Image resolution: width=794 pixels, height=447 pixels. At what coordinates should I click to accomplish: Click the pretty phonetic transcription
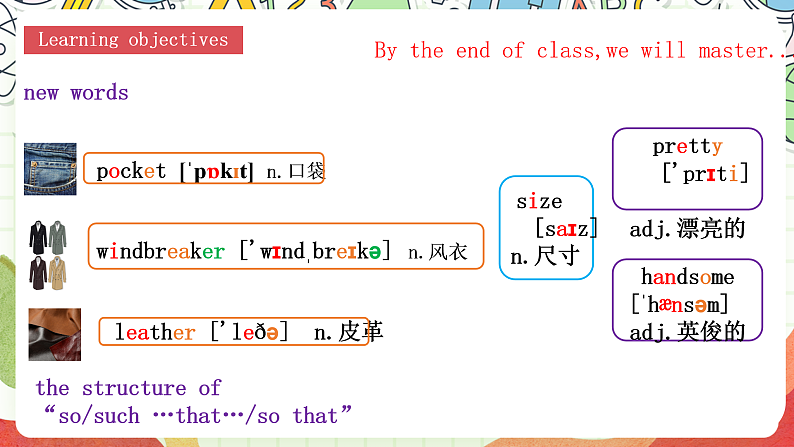coord(705,173)
